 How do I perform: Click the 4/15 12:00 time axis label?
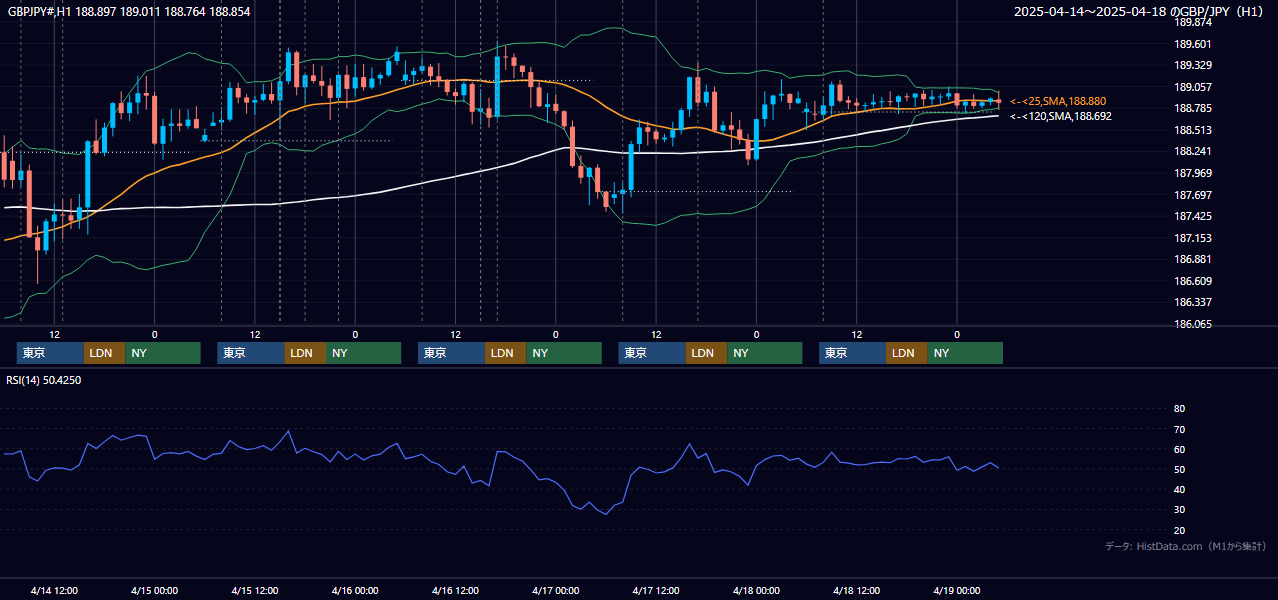tap(255, 590)
